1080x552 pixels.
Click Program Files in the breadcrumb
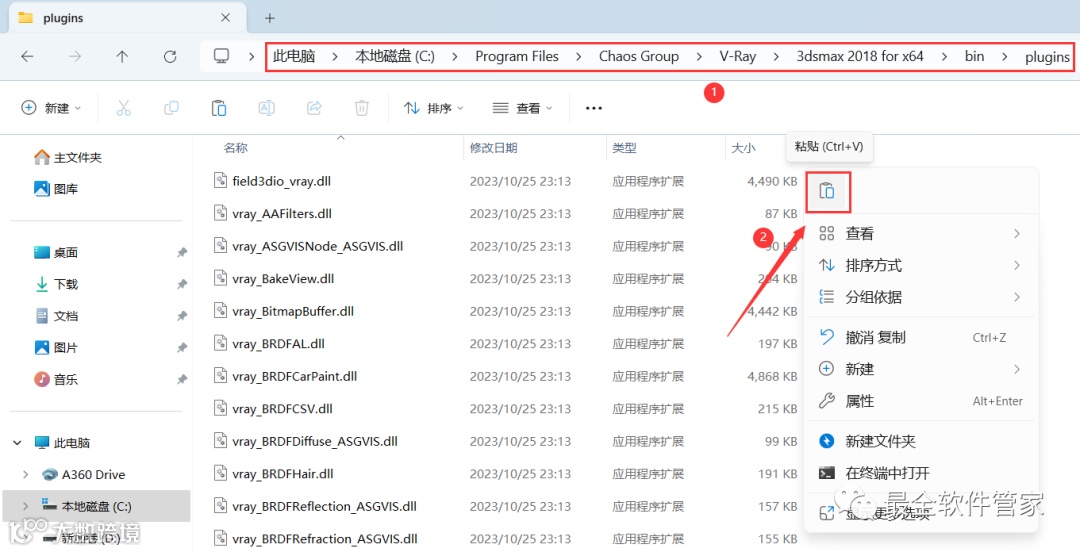[517, 57]
